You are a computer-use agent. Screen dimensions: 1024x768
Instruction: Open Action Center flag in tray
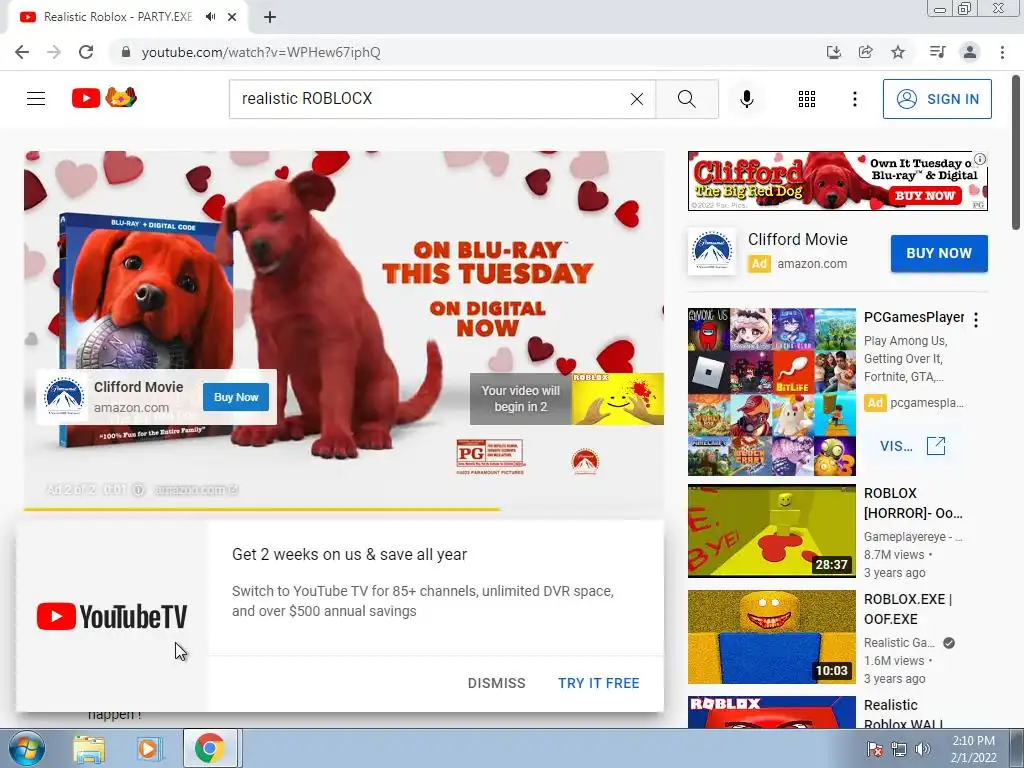click(x=874, y=749)
